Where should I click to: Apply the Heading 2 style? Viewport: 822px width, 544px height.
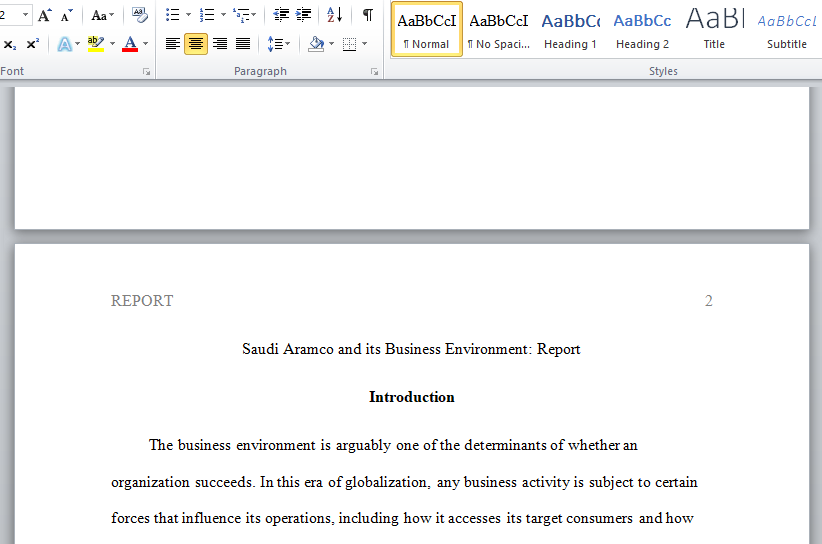point(642,29)
